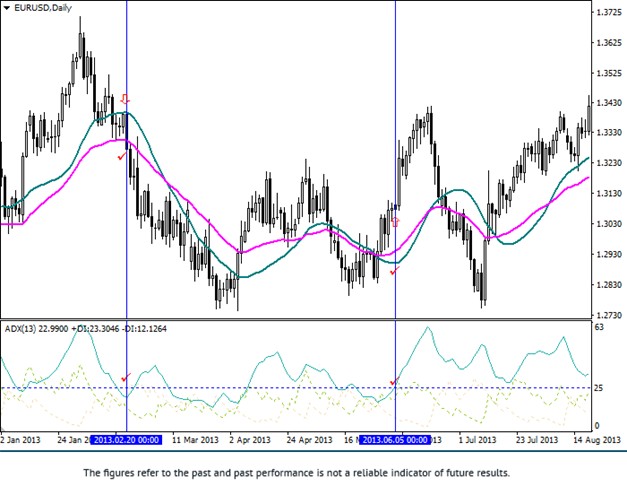Screen dimensions: 627x495
Task: Click the 1.3330 price scale label
Action: pyautogui.click(x=608, y=132)
